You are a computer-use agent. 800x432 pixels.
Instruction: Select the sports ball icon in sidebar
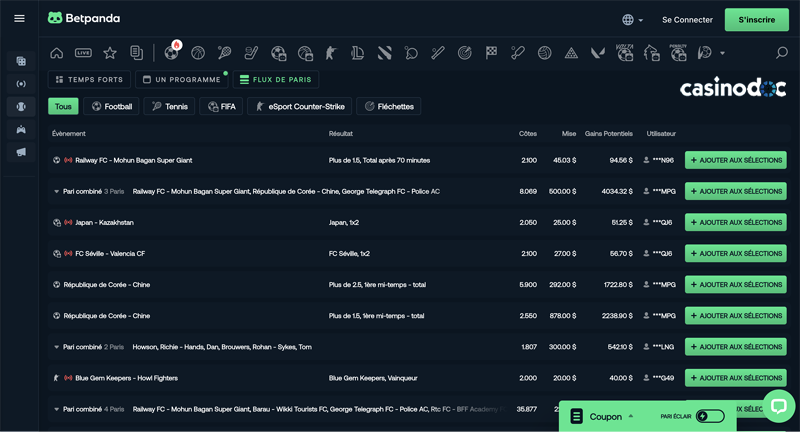(x=21, y=107)
